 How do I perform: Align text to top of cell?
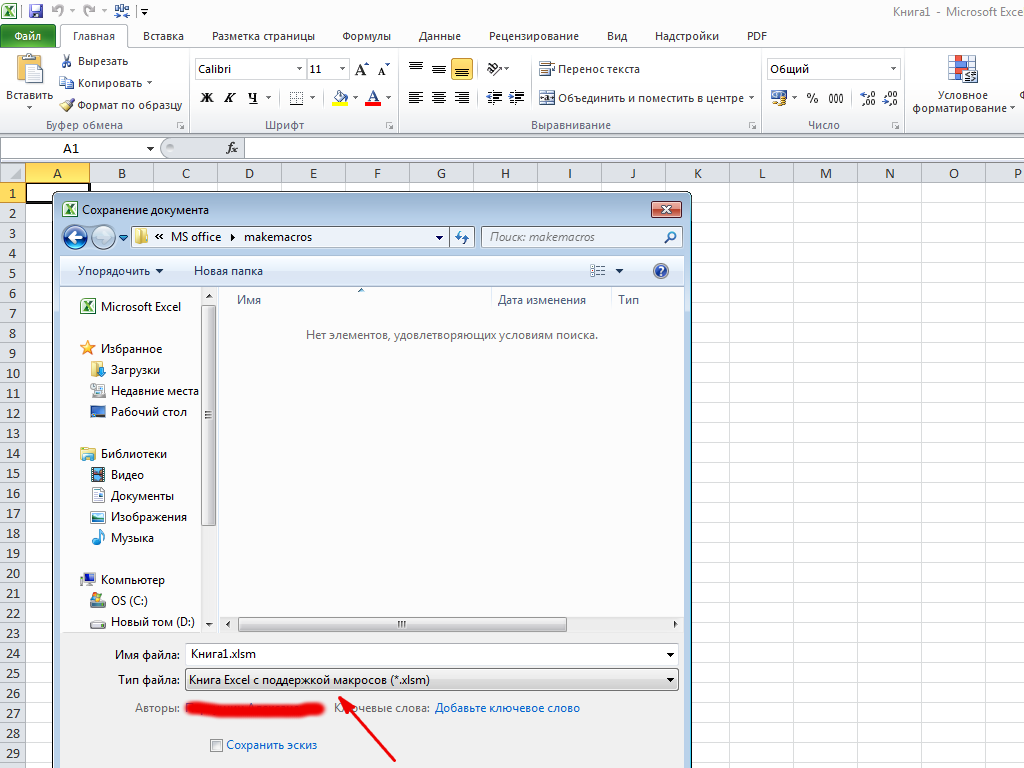coord(416,69)
